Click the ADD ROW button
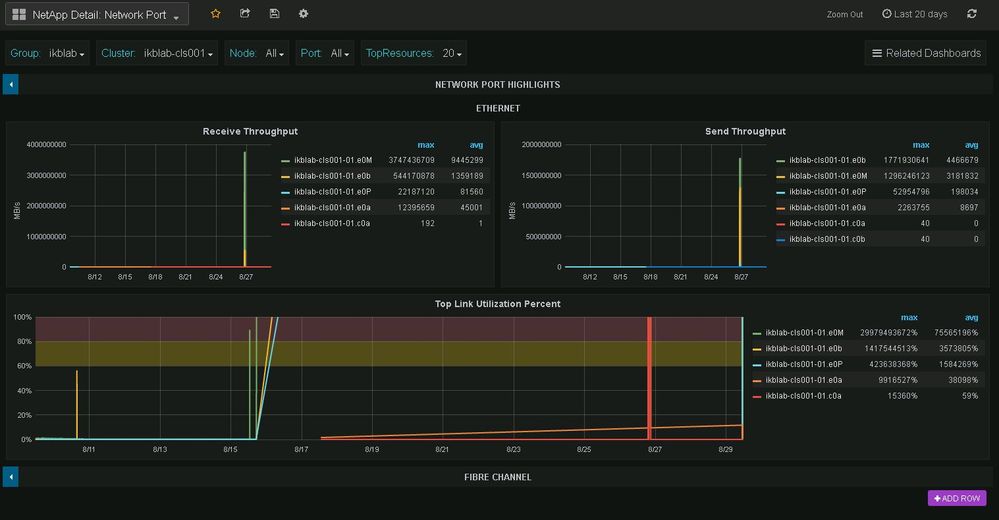 (957, 498)
